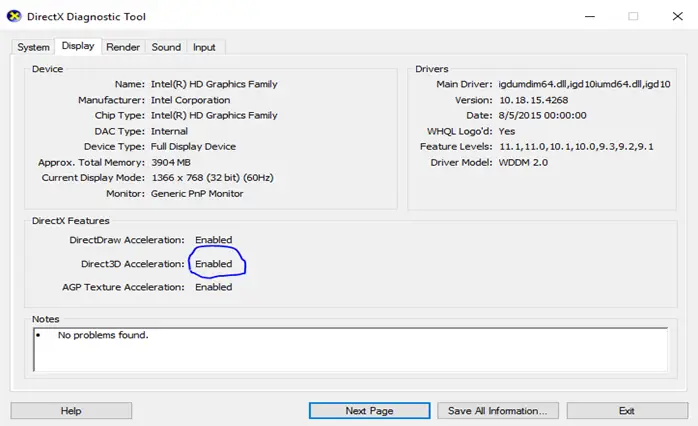Click display mode '1366 x 768 (32 bit) (60Hz)'
This screenshot has height=426, width=698.
click(213, 178)
